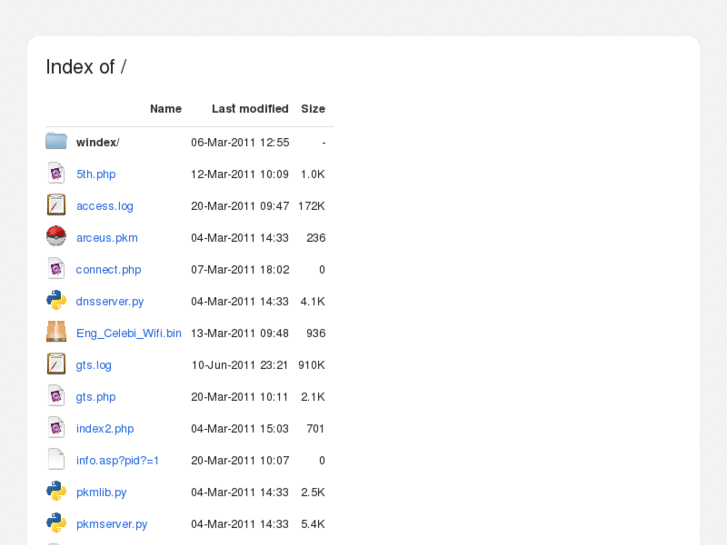Viewport: 727px width, 545px height.
Task: Click the windex folder icon
Action: 56,141
